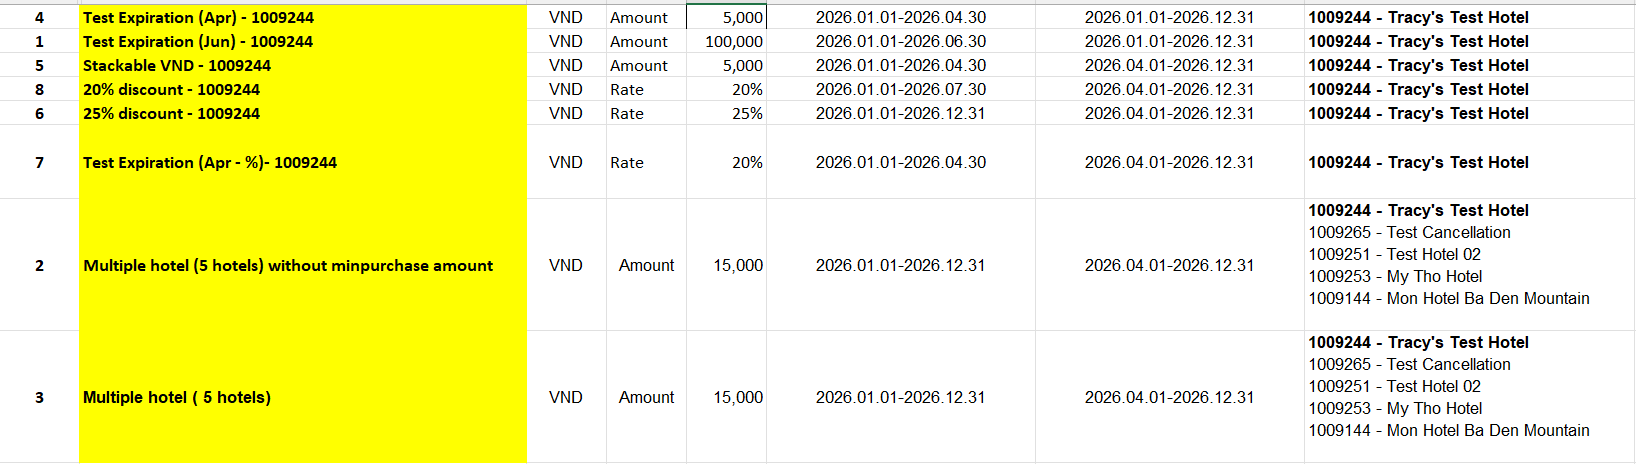The width and height of the screenshot is (1636, 464).
Task: Click row number 3 cell
Action: pos(40,398)
